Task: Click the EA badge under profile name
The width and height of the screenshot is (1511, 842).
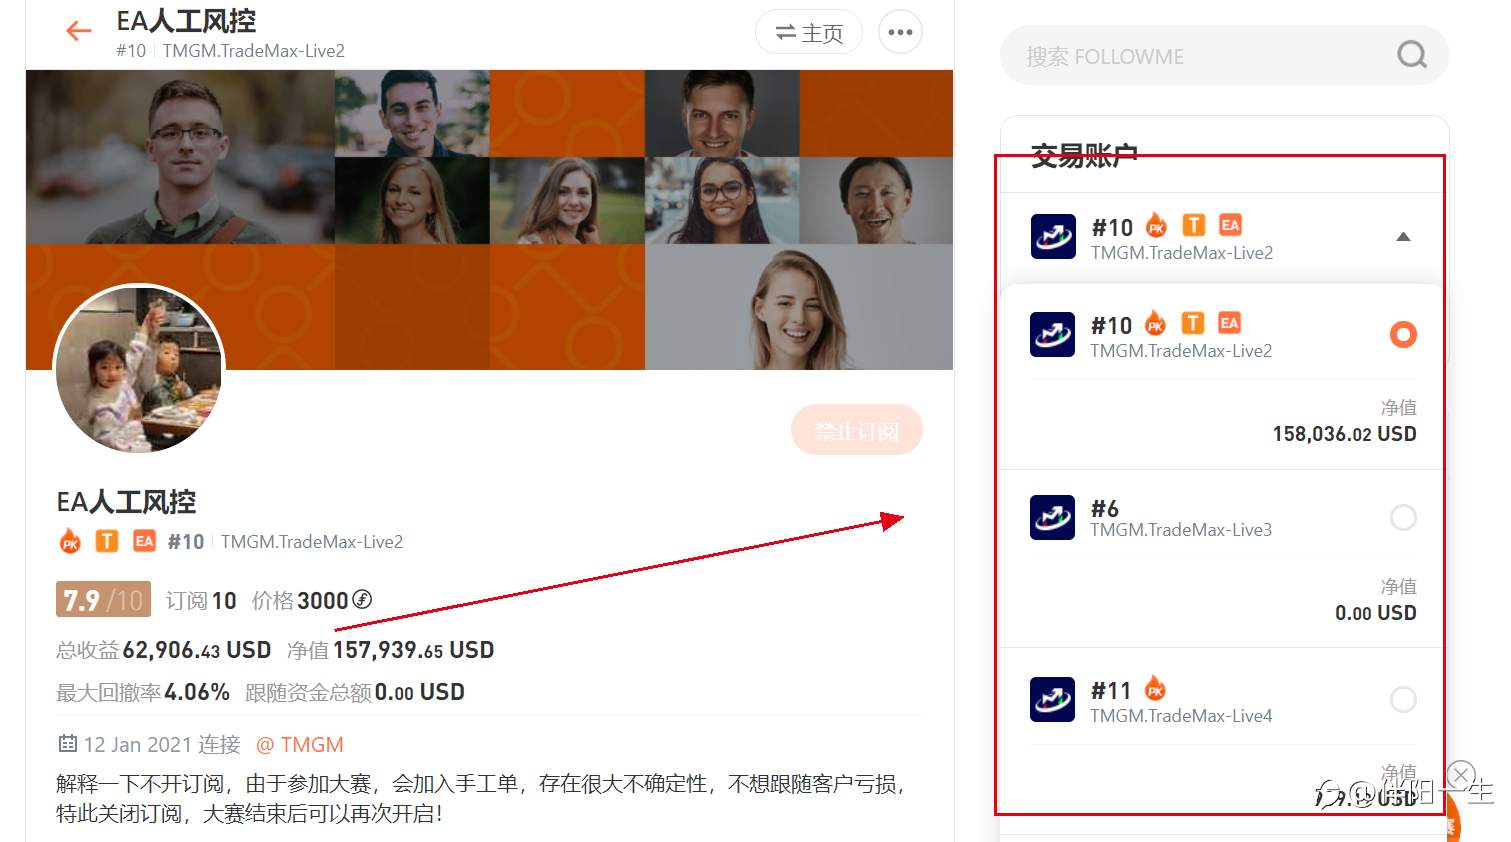Action: (x=144, y=541)
